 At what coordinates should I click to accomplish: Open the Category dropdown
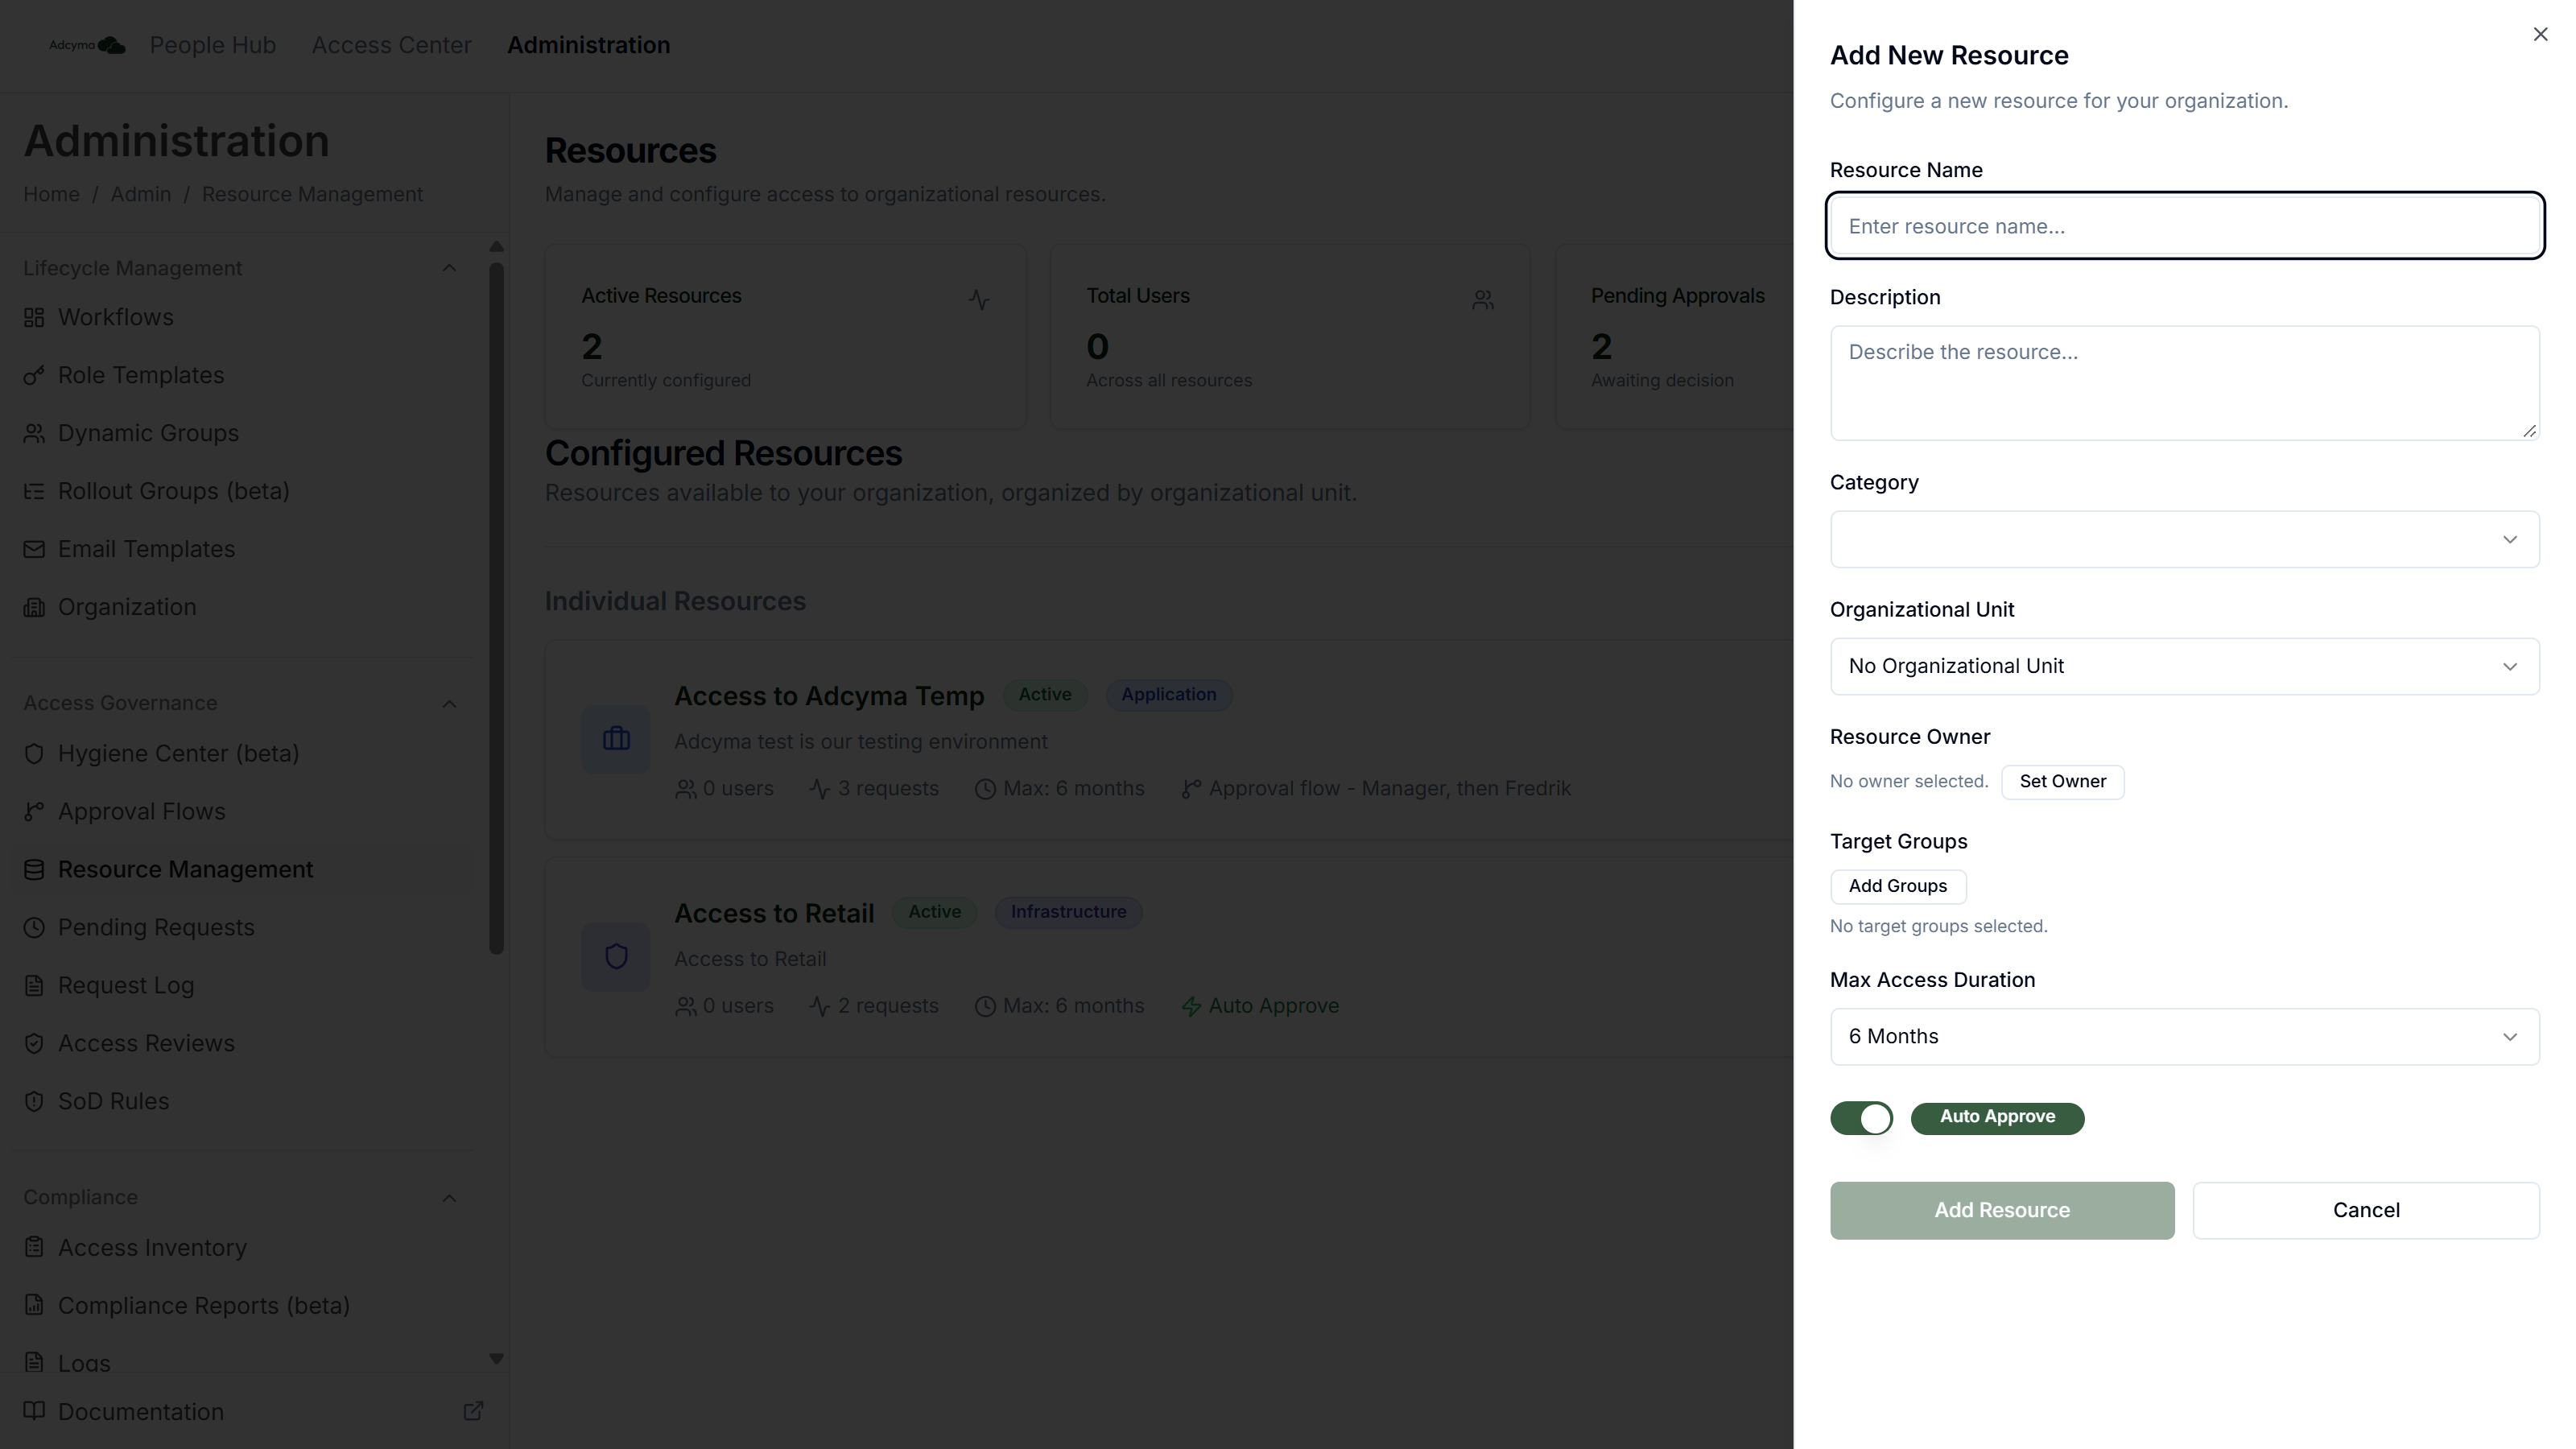coord(2184,539)
